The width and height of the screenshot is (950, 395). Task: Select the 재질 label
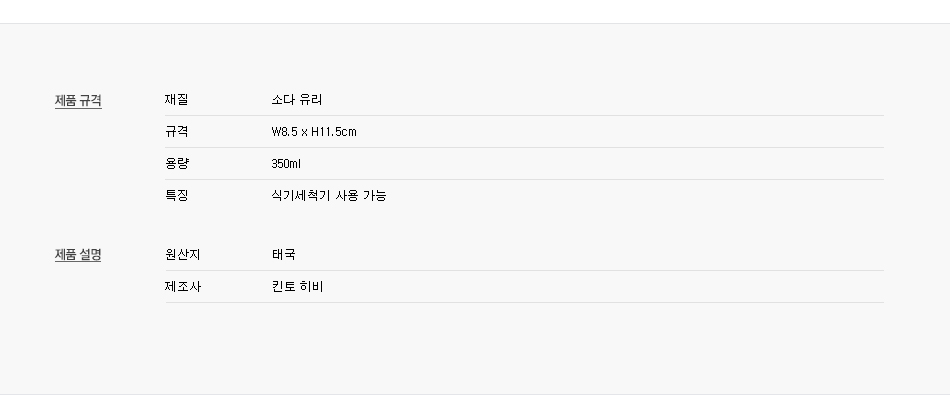(176, 99)
